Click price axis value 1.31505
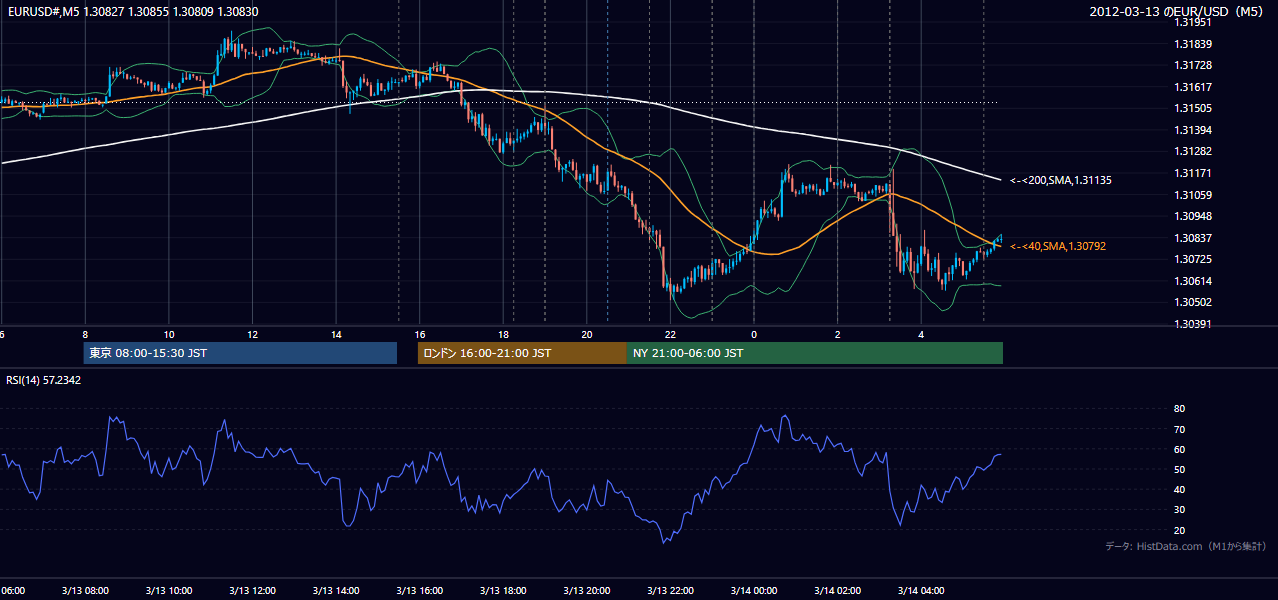This screenshot has height=600, width=1278. tap(1193, 108)
